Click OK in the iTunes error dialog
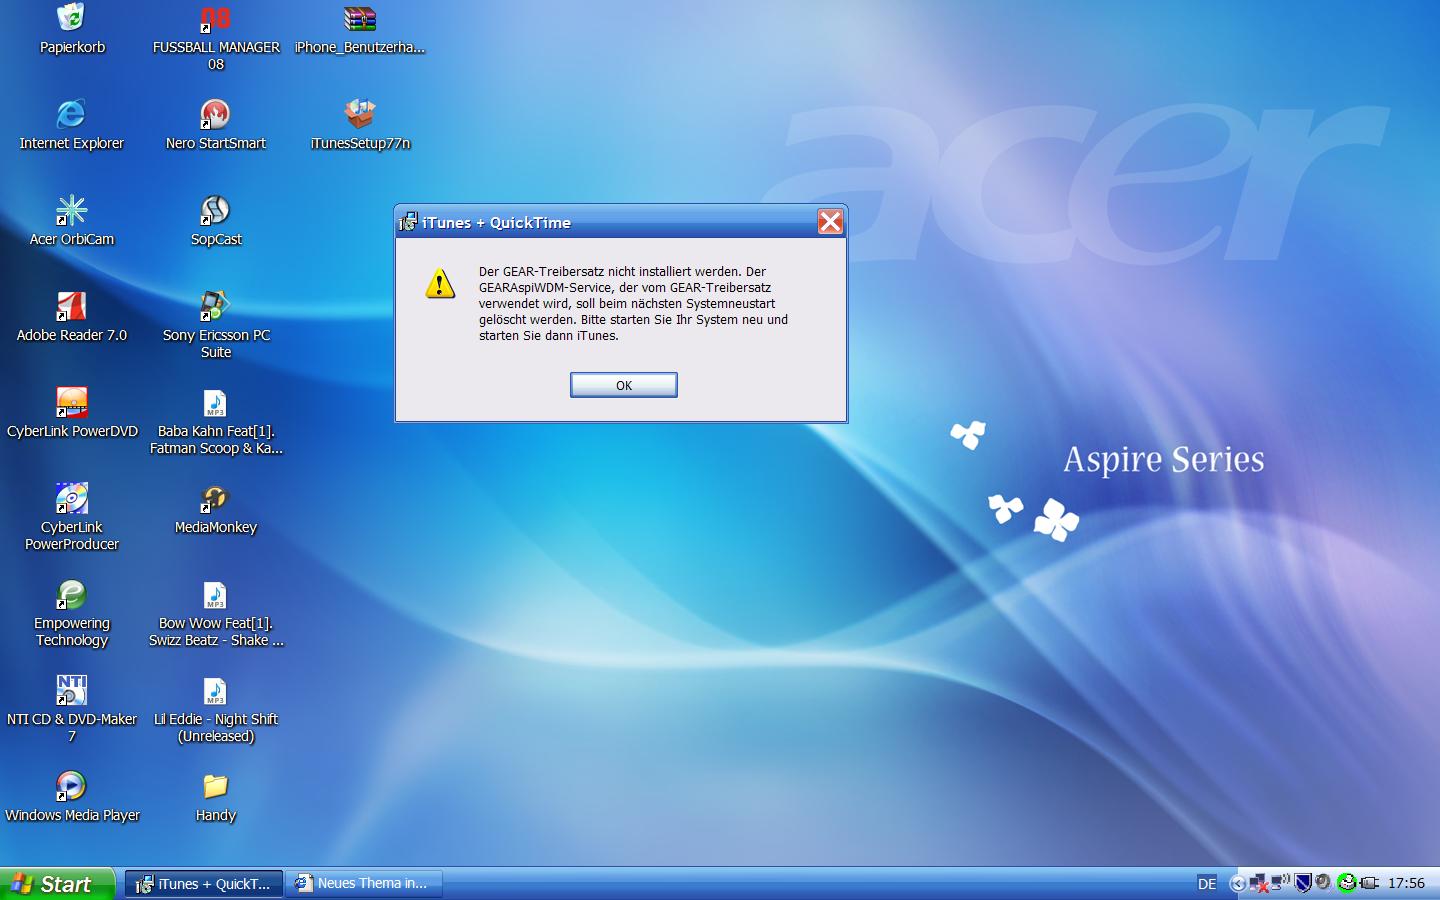Viewport: 1440px width, 900px height. pos(623,385)
